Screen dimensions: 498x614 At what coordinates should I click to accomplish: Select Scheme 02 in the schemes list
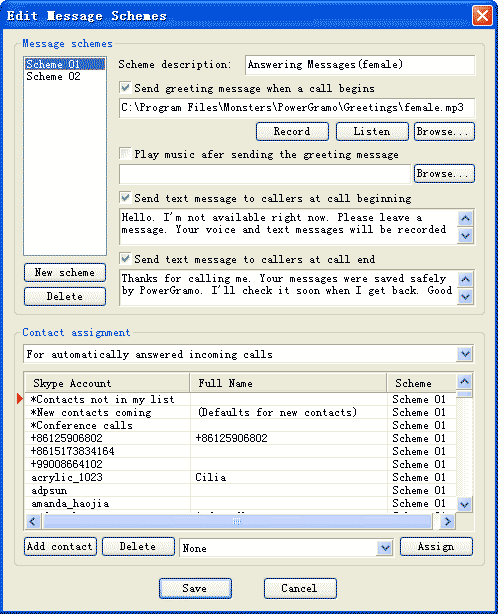coord(65,76)
